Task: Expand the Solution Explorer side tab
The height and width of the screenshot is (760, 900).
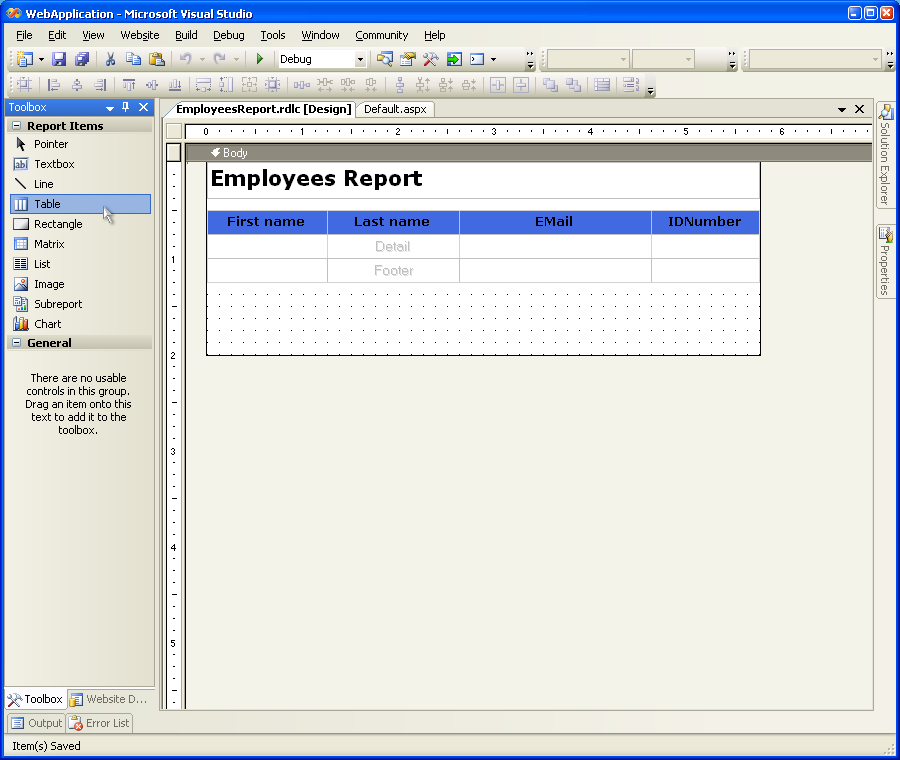Action: coord(885,155)
